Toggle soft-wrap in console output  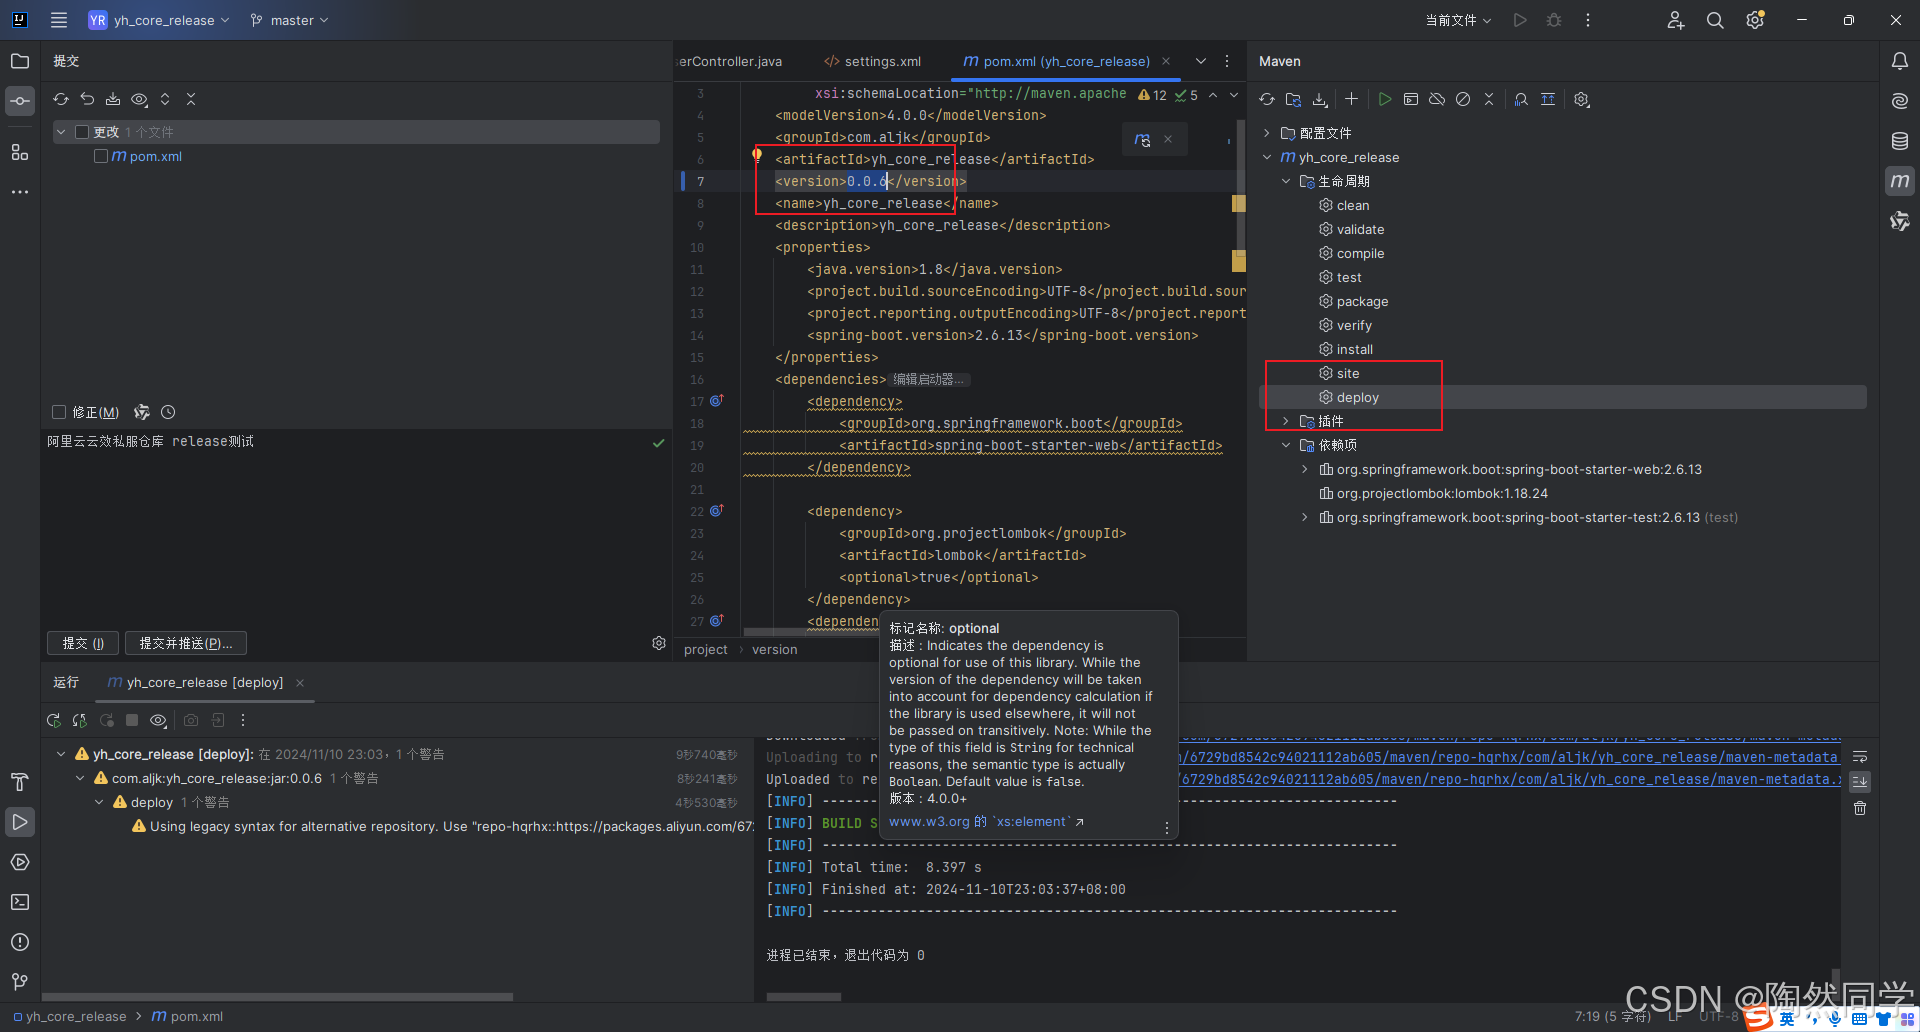click(1860, 756)
